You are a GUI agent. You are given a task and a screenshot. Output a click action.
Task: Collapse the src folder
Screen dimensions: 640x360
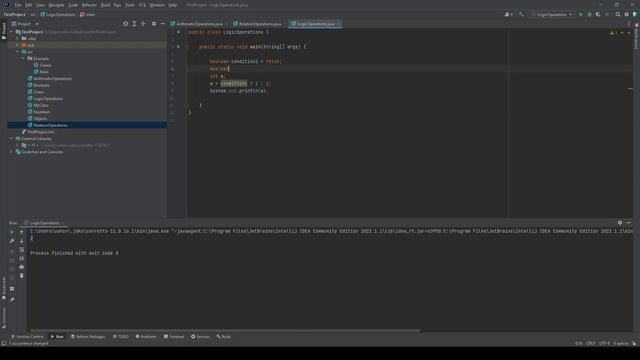point(18,52)
